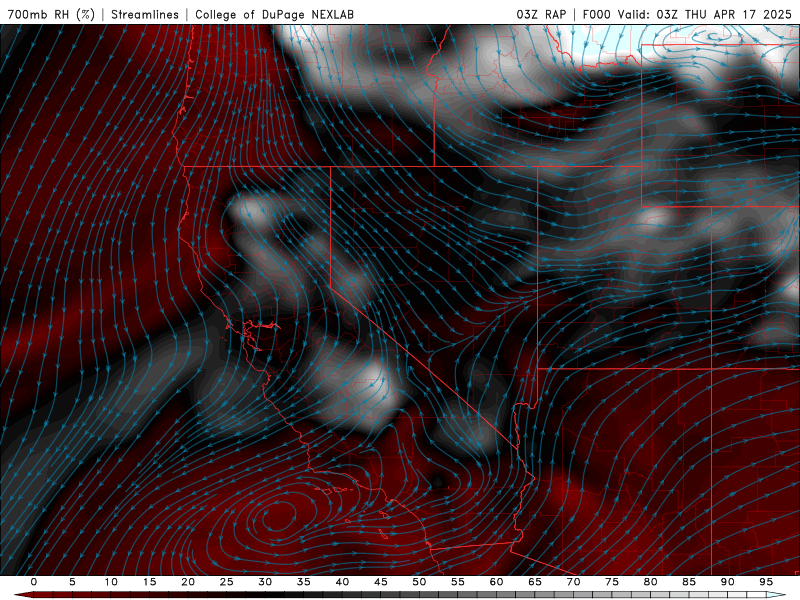Click the "F000" forecast hour label
The image size is (800, 600).
click(x=597, y=14)
